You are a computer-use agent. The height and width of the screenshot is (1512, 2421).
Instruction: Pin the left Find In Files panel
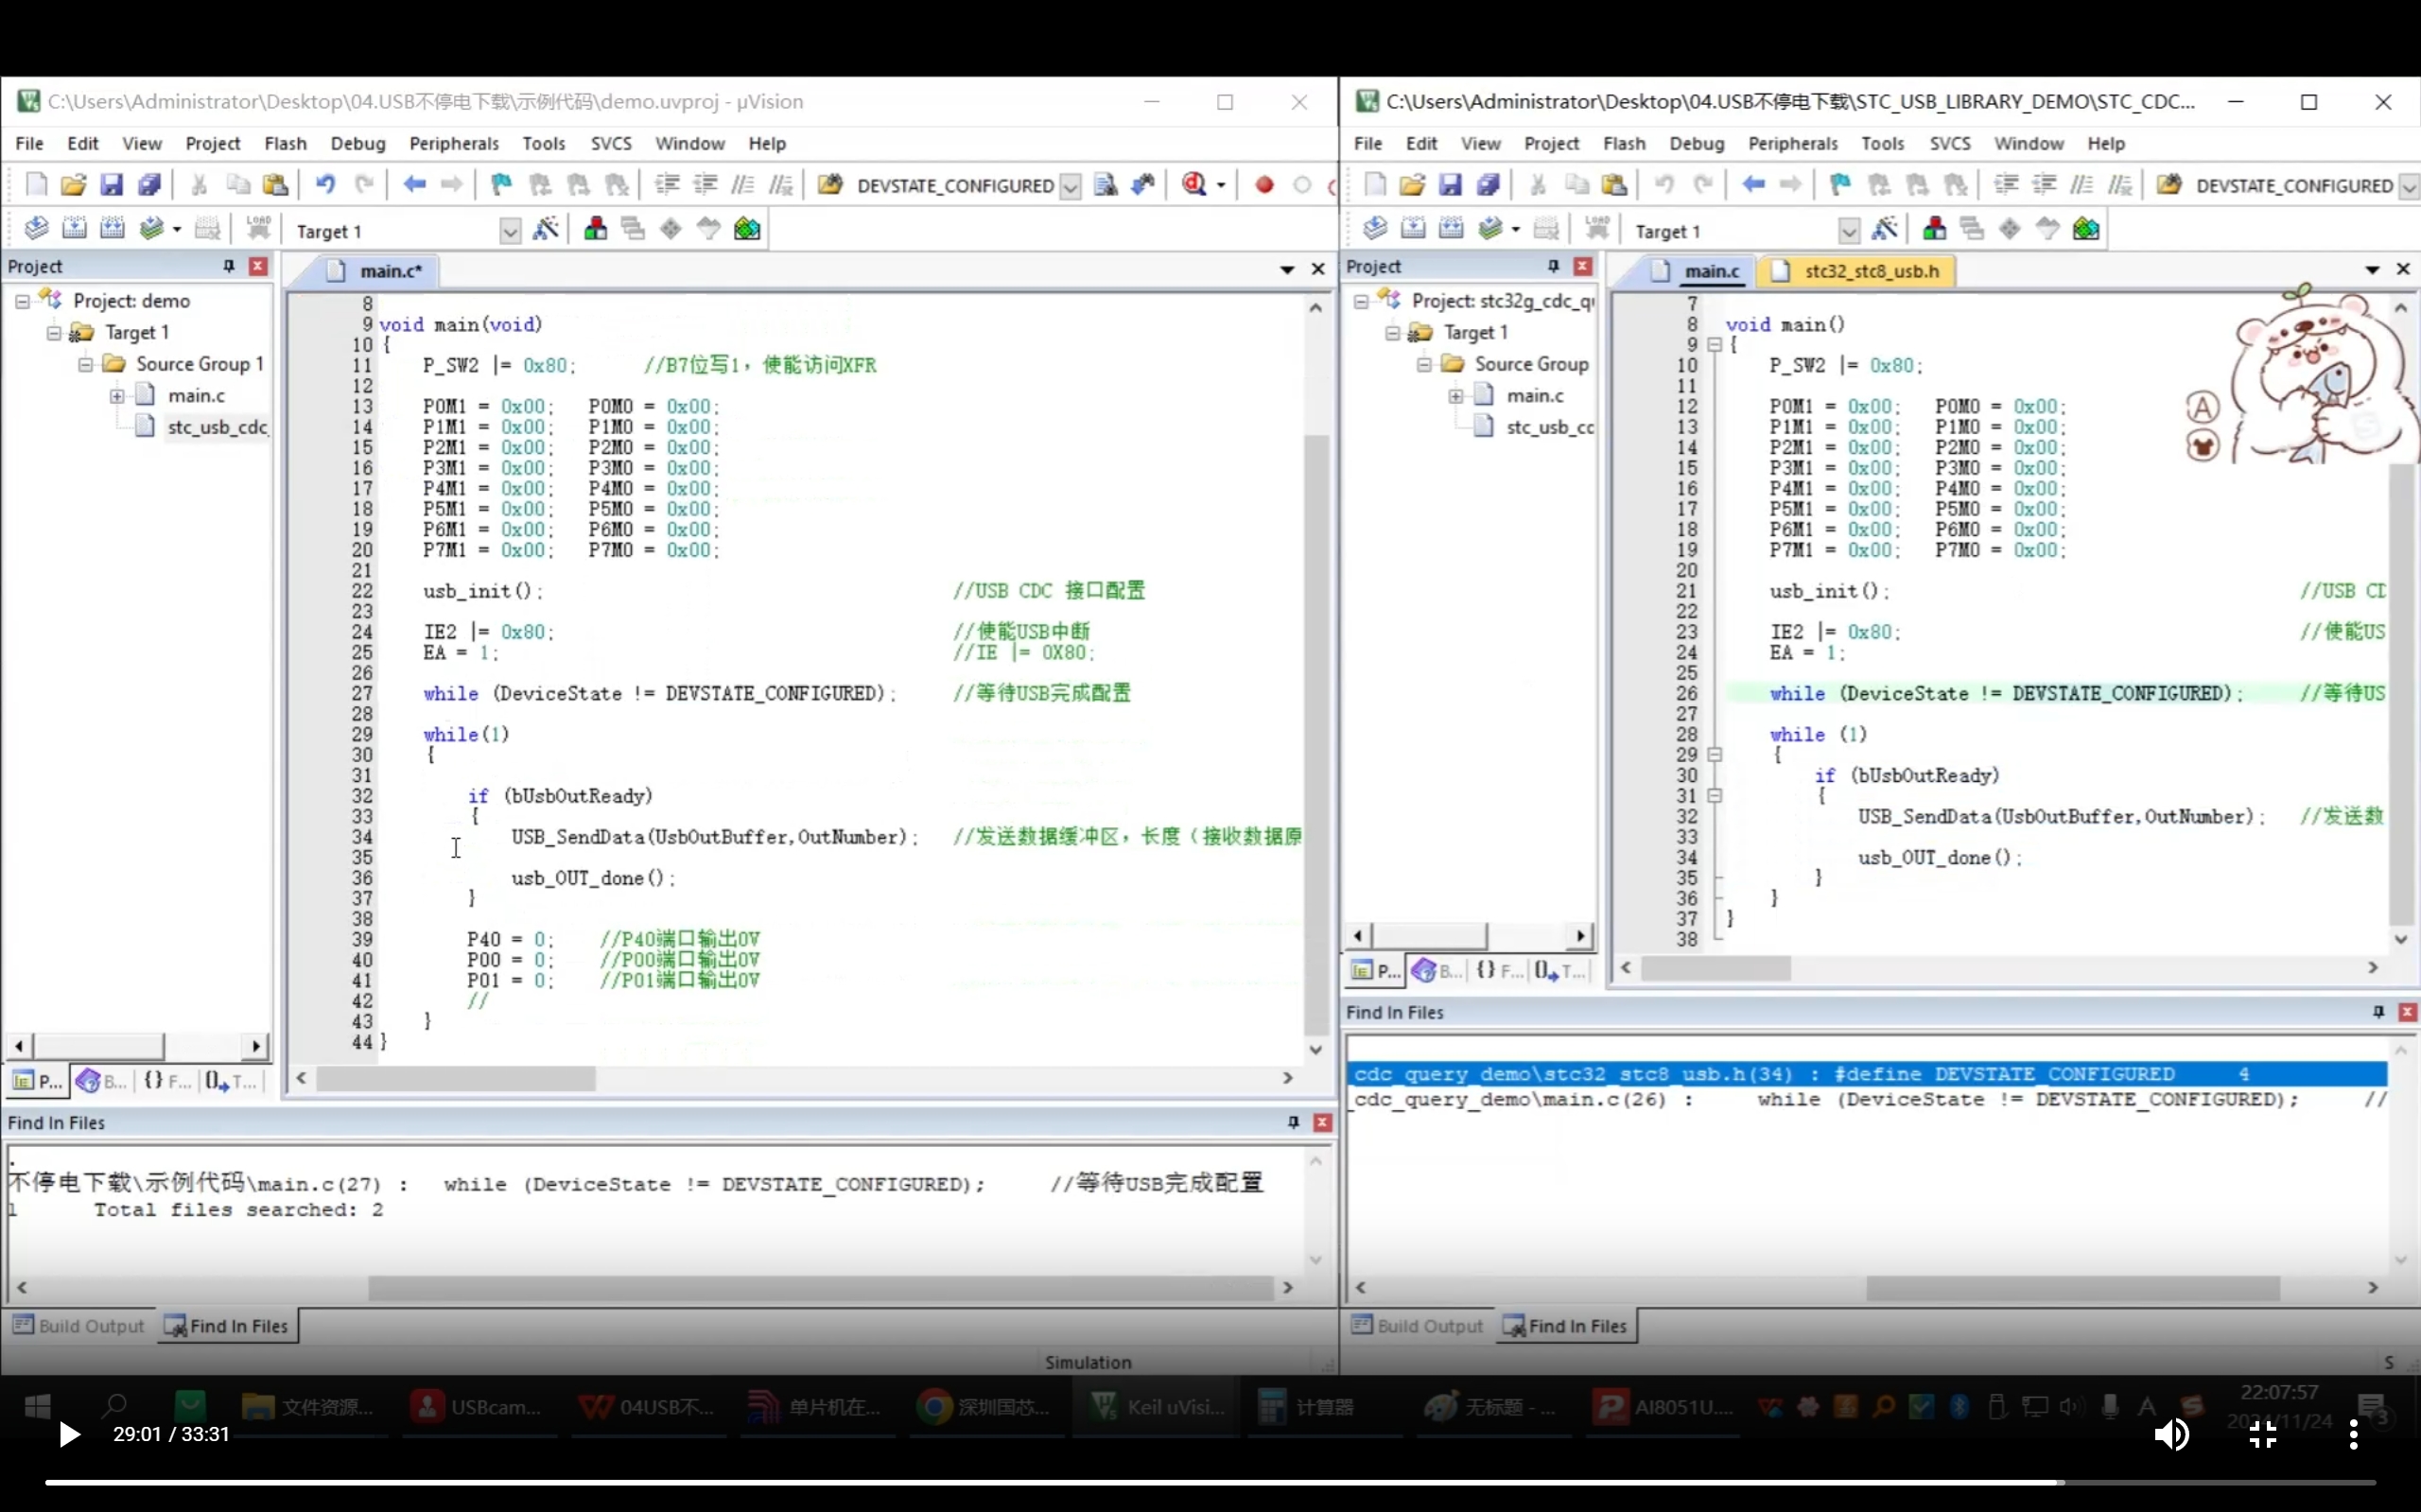point(1293,1123)
